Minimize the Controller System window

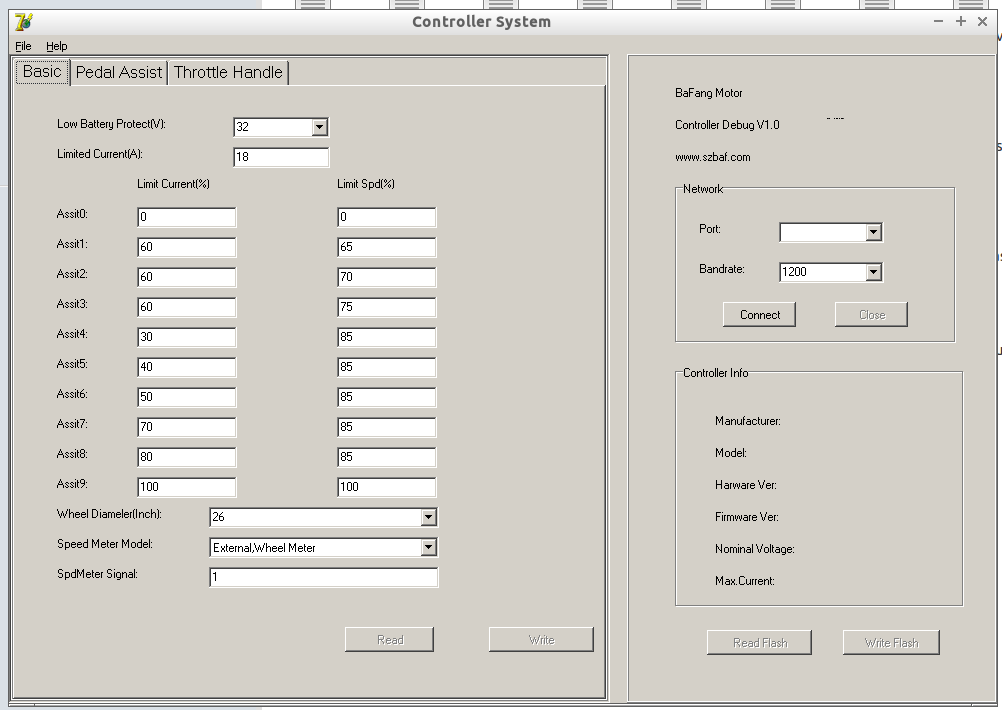[x=938, y=21]
